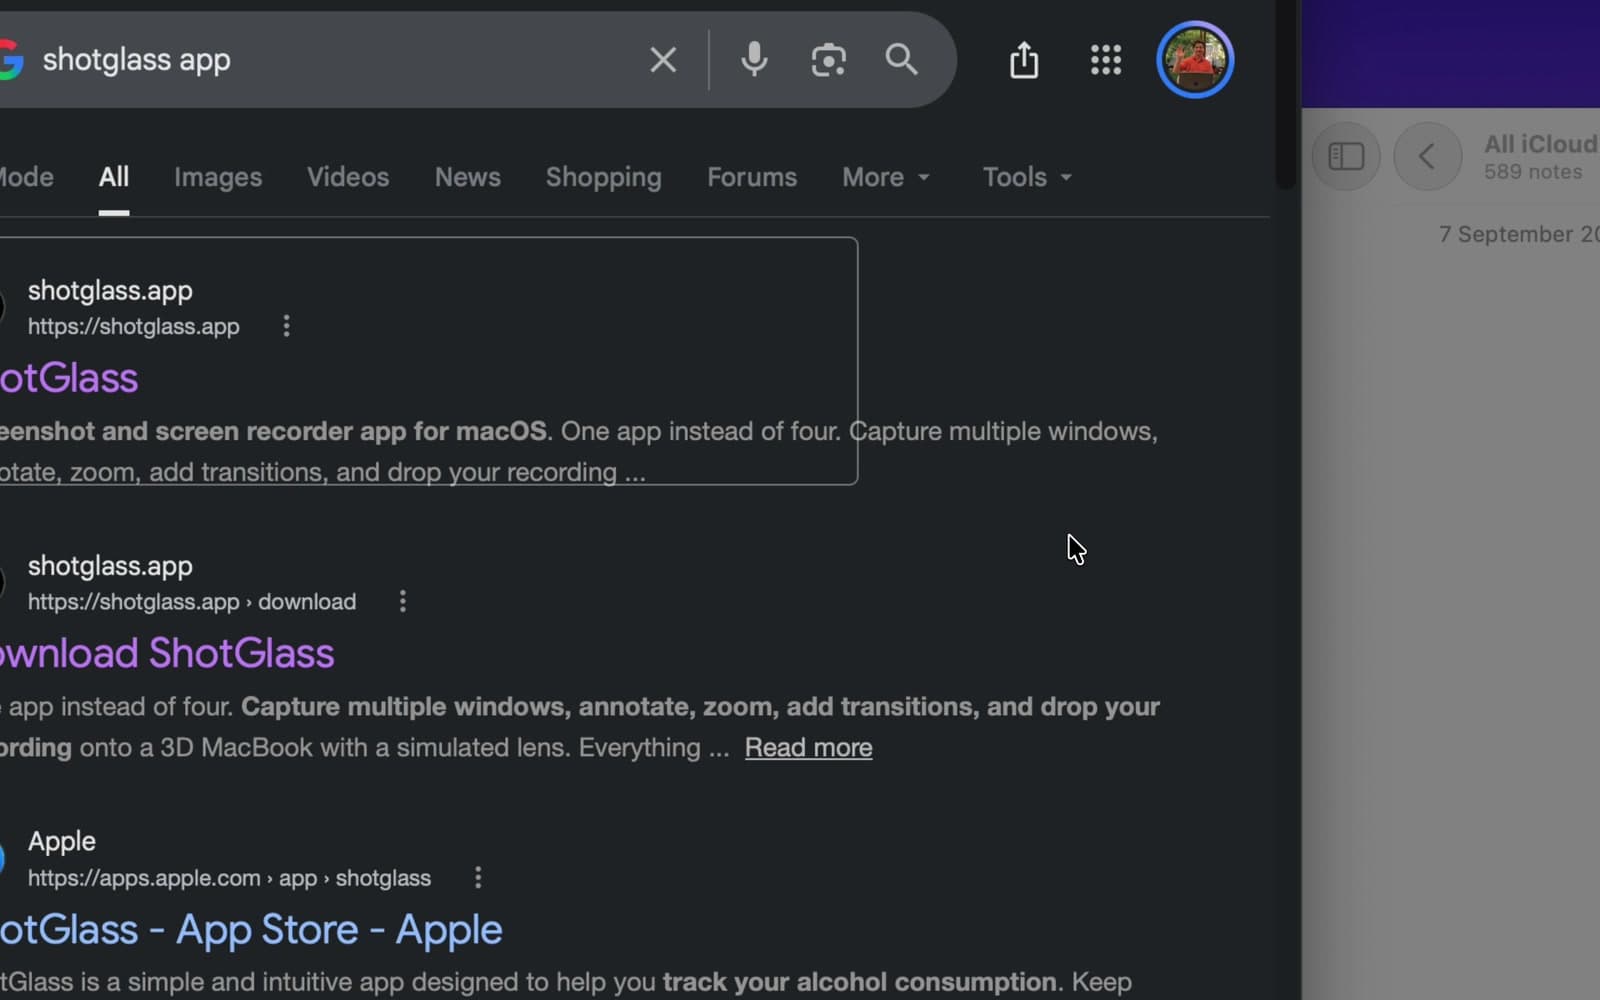Viewport: 1600px width, 1000px height.
Task: Click the apps.apple.com › app › shotglass URL
Action: (x=229, y=878)
